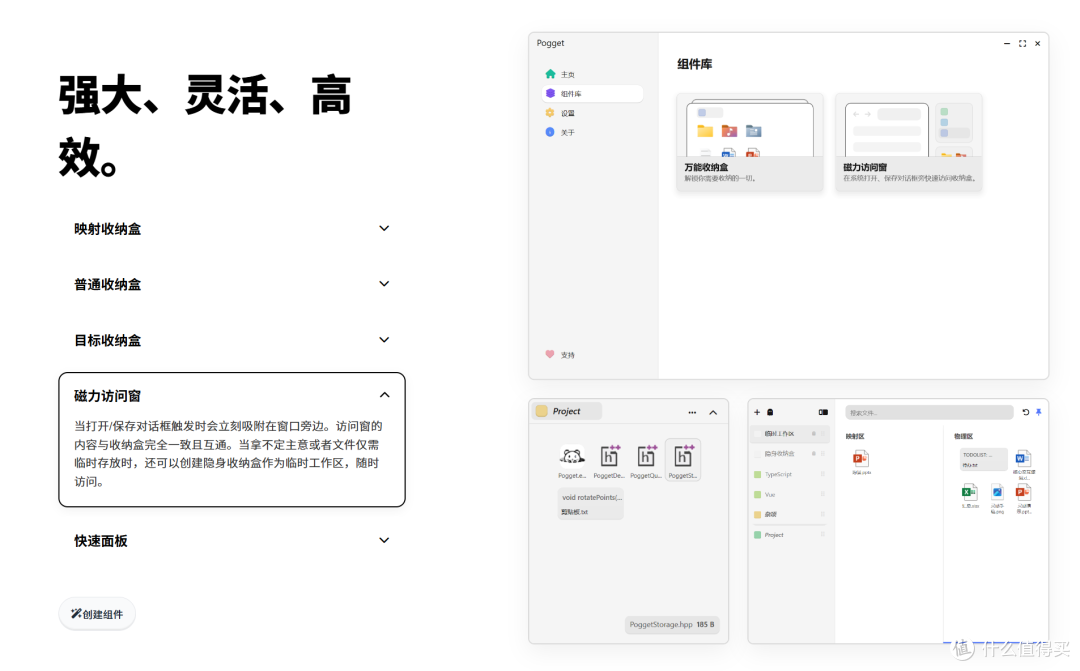
Task: Click the 组件库 page heading
Action: (x=694, y=64)
